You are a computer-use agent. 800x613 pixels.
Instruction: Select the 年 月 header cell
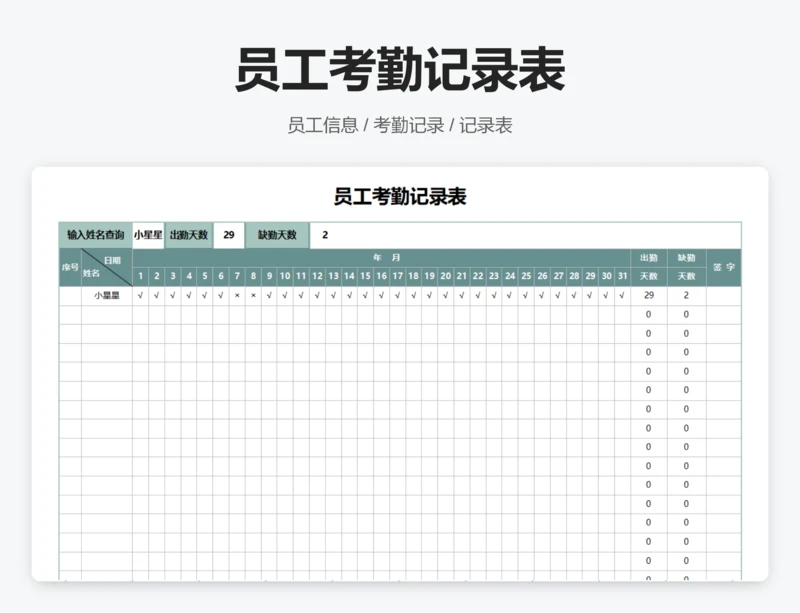point(382,258)
